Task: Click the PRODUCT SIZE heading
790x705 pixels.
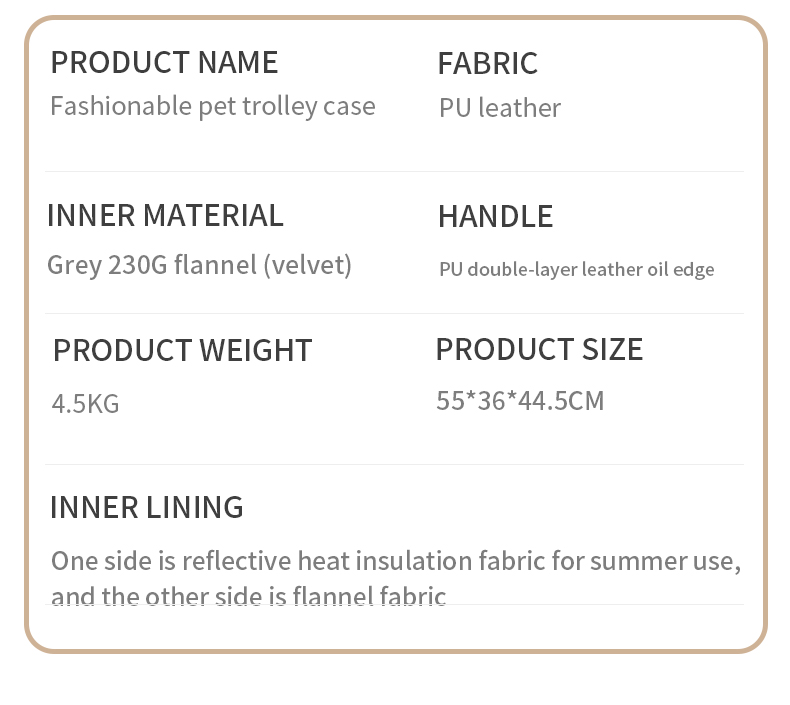Action: (x=540, y=349)
